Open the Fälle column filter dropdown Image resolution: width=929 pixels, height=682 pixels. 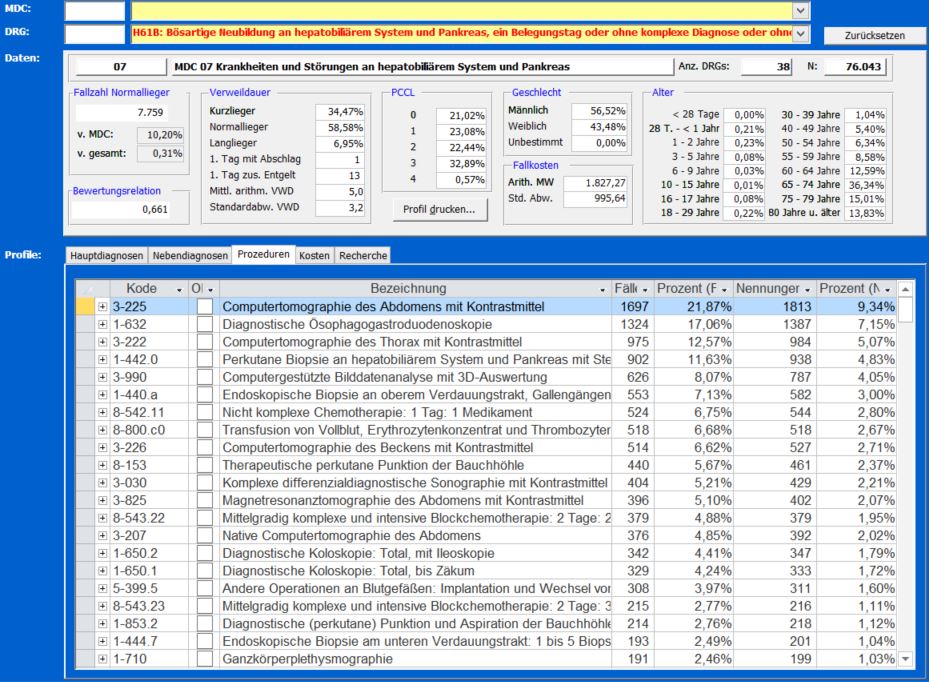click(x=645, y=289)
